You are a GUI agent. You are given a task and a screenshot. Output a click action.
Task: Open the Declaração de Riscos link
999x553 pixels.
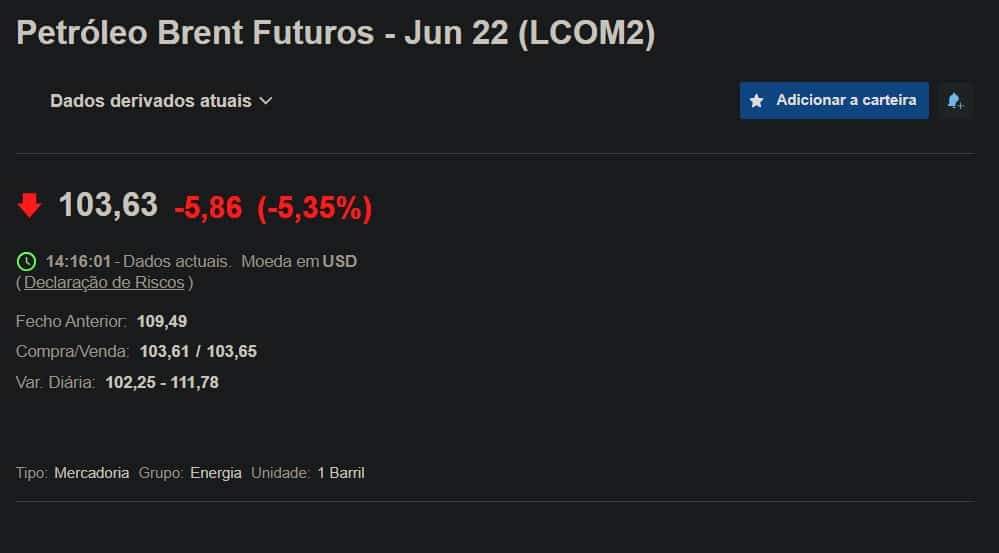tap(104, 283)
